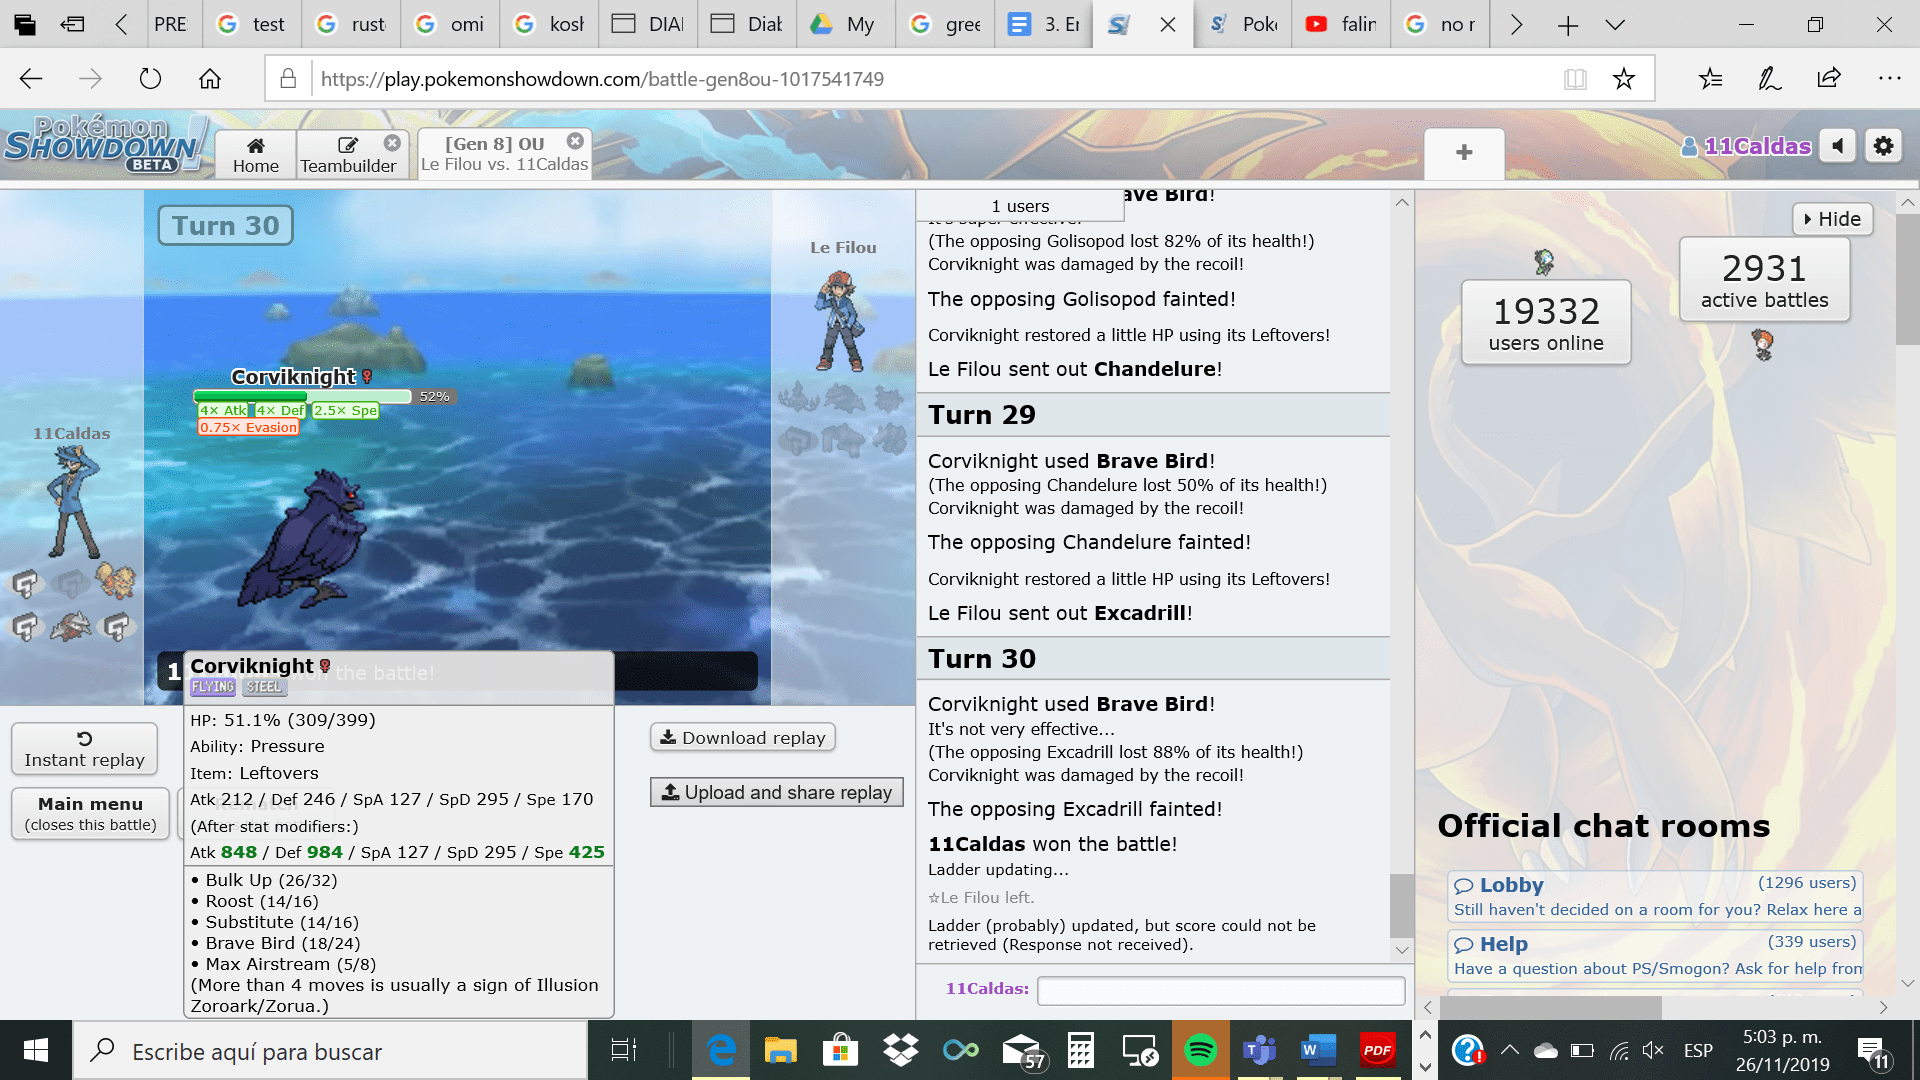
Task: Show tab list dropdown chevron
Action: (x=1615, y=25)
